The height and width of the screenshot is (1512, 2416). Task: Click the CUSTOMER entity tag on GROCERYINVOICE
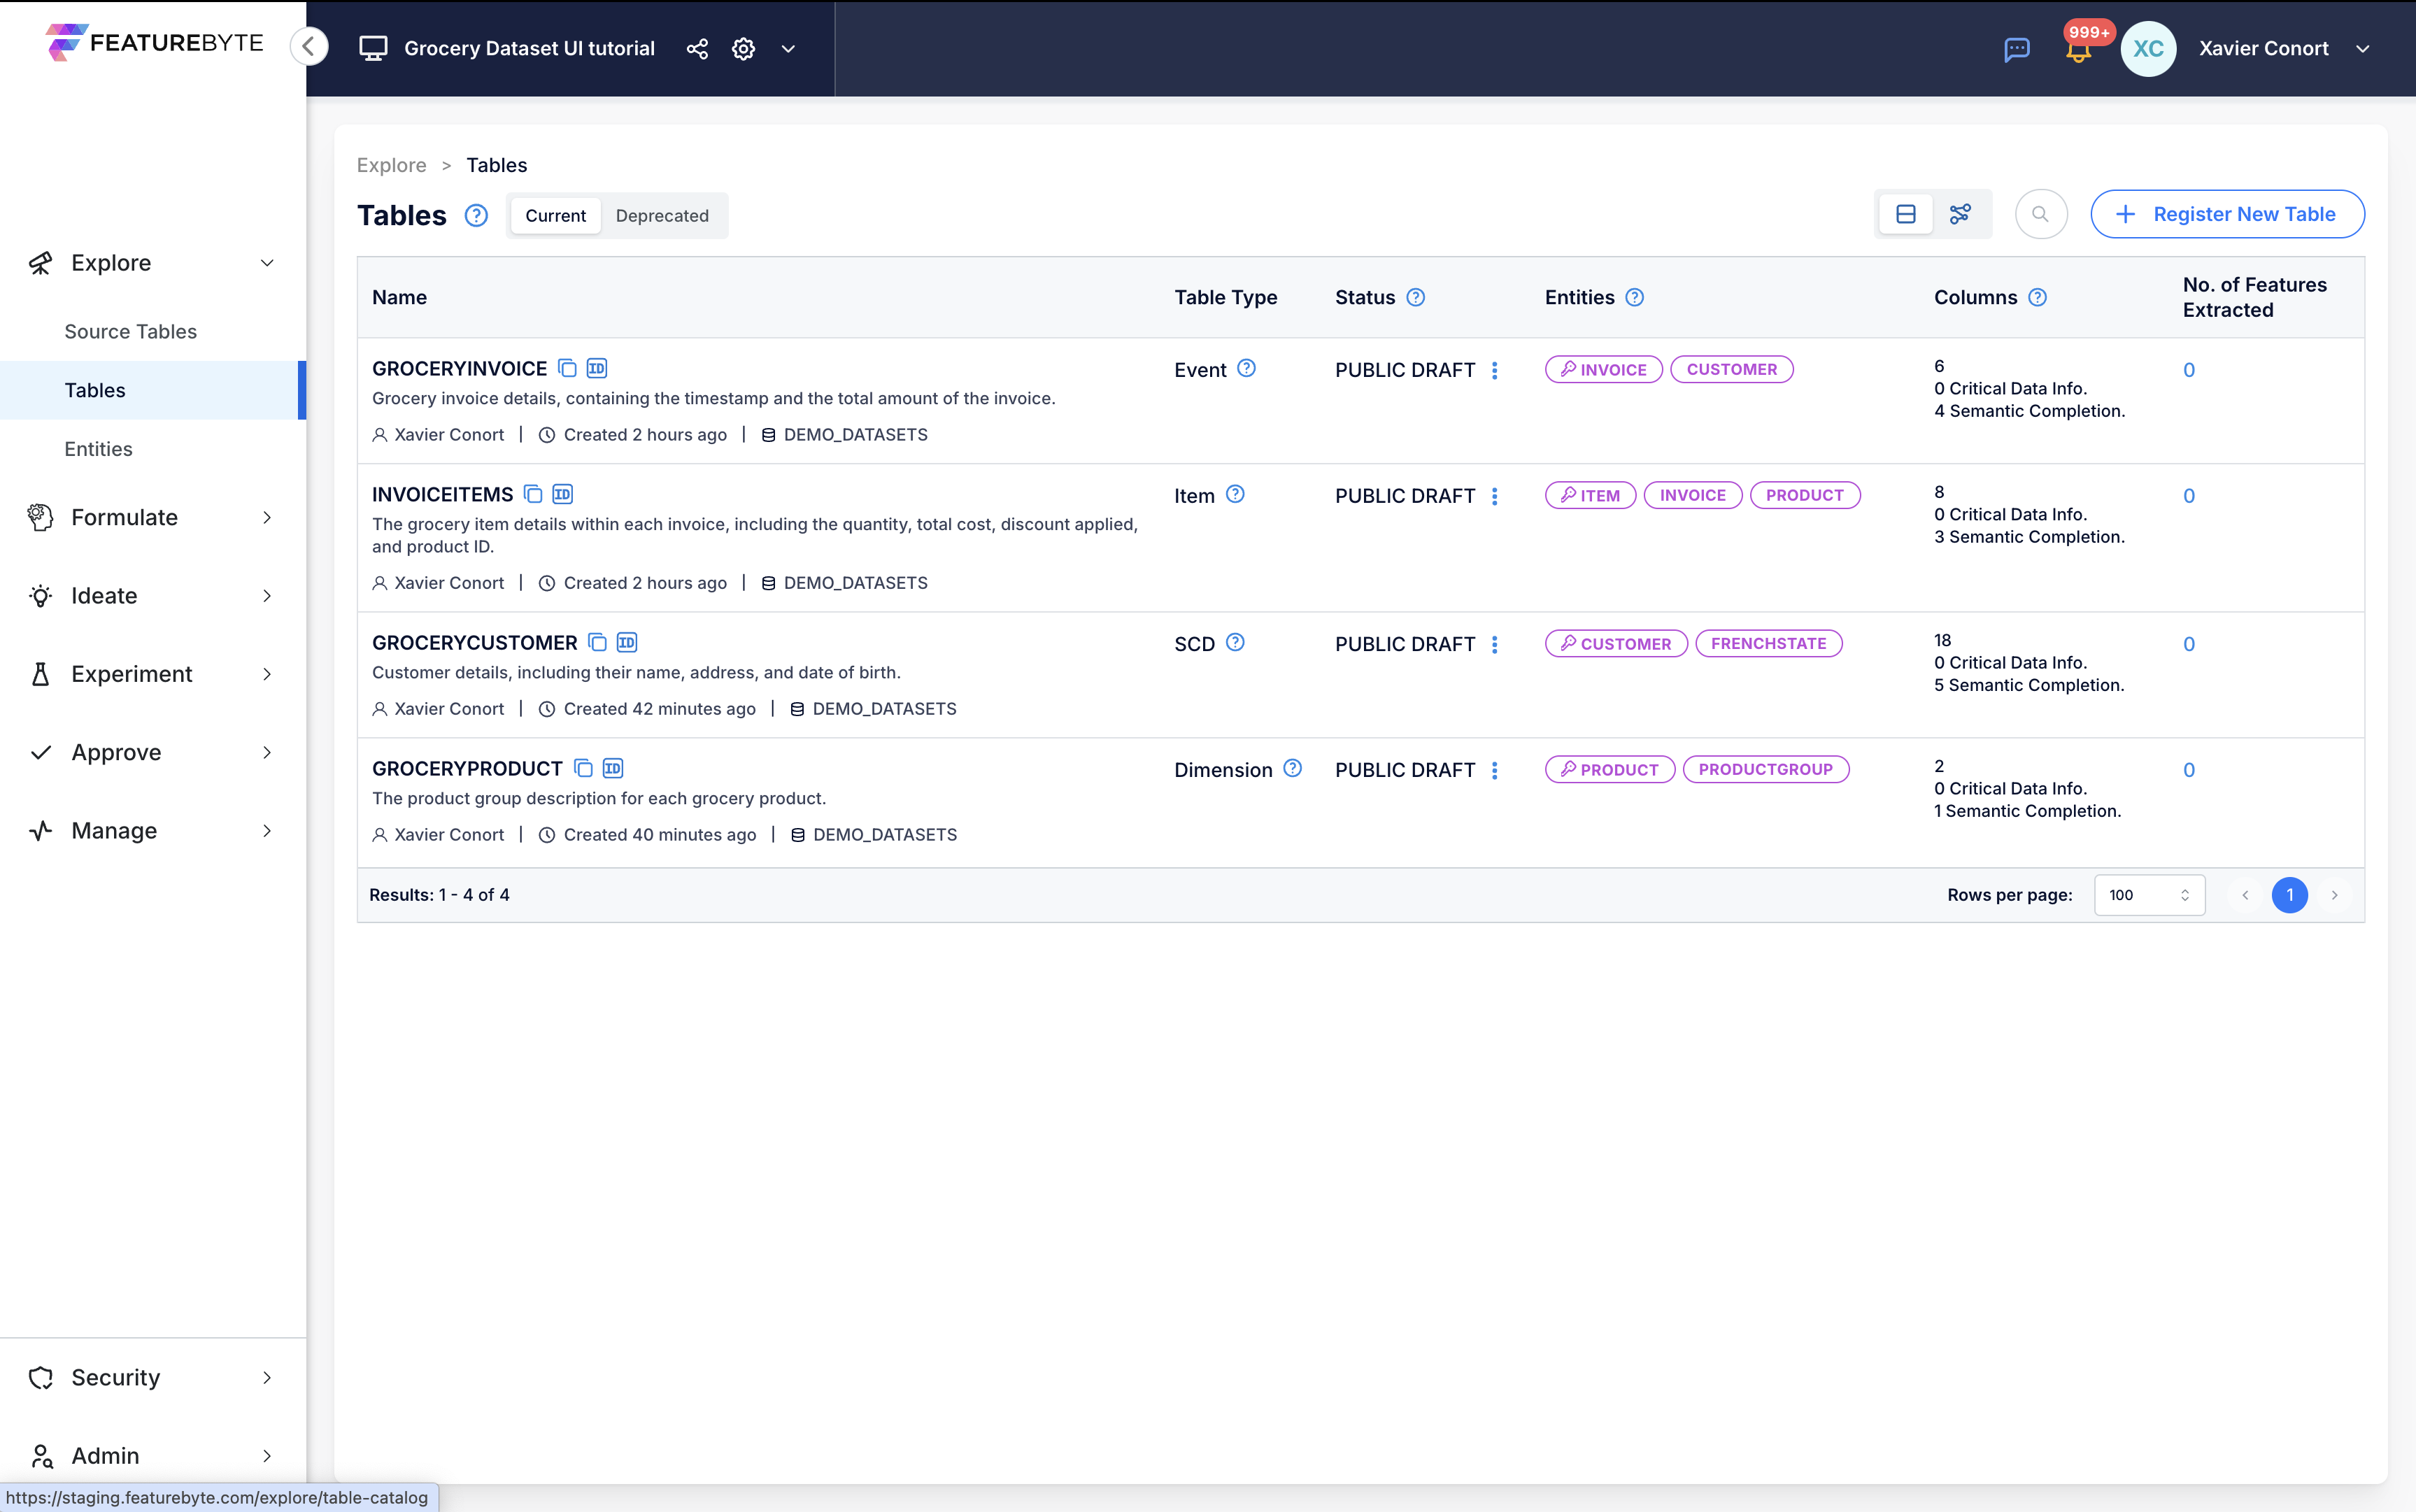pos(1730,368)
